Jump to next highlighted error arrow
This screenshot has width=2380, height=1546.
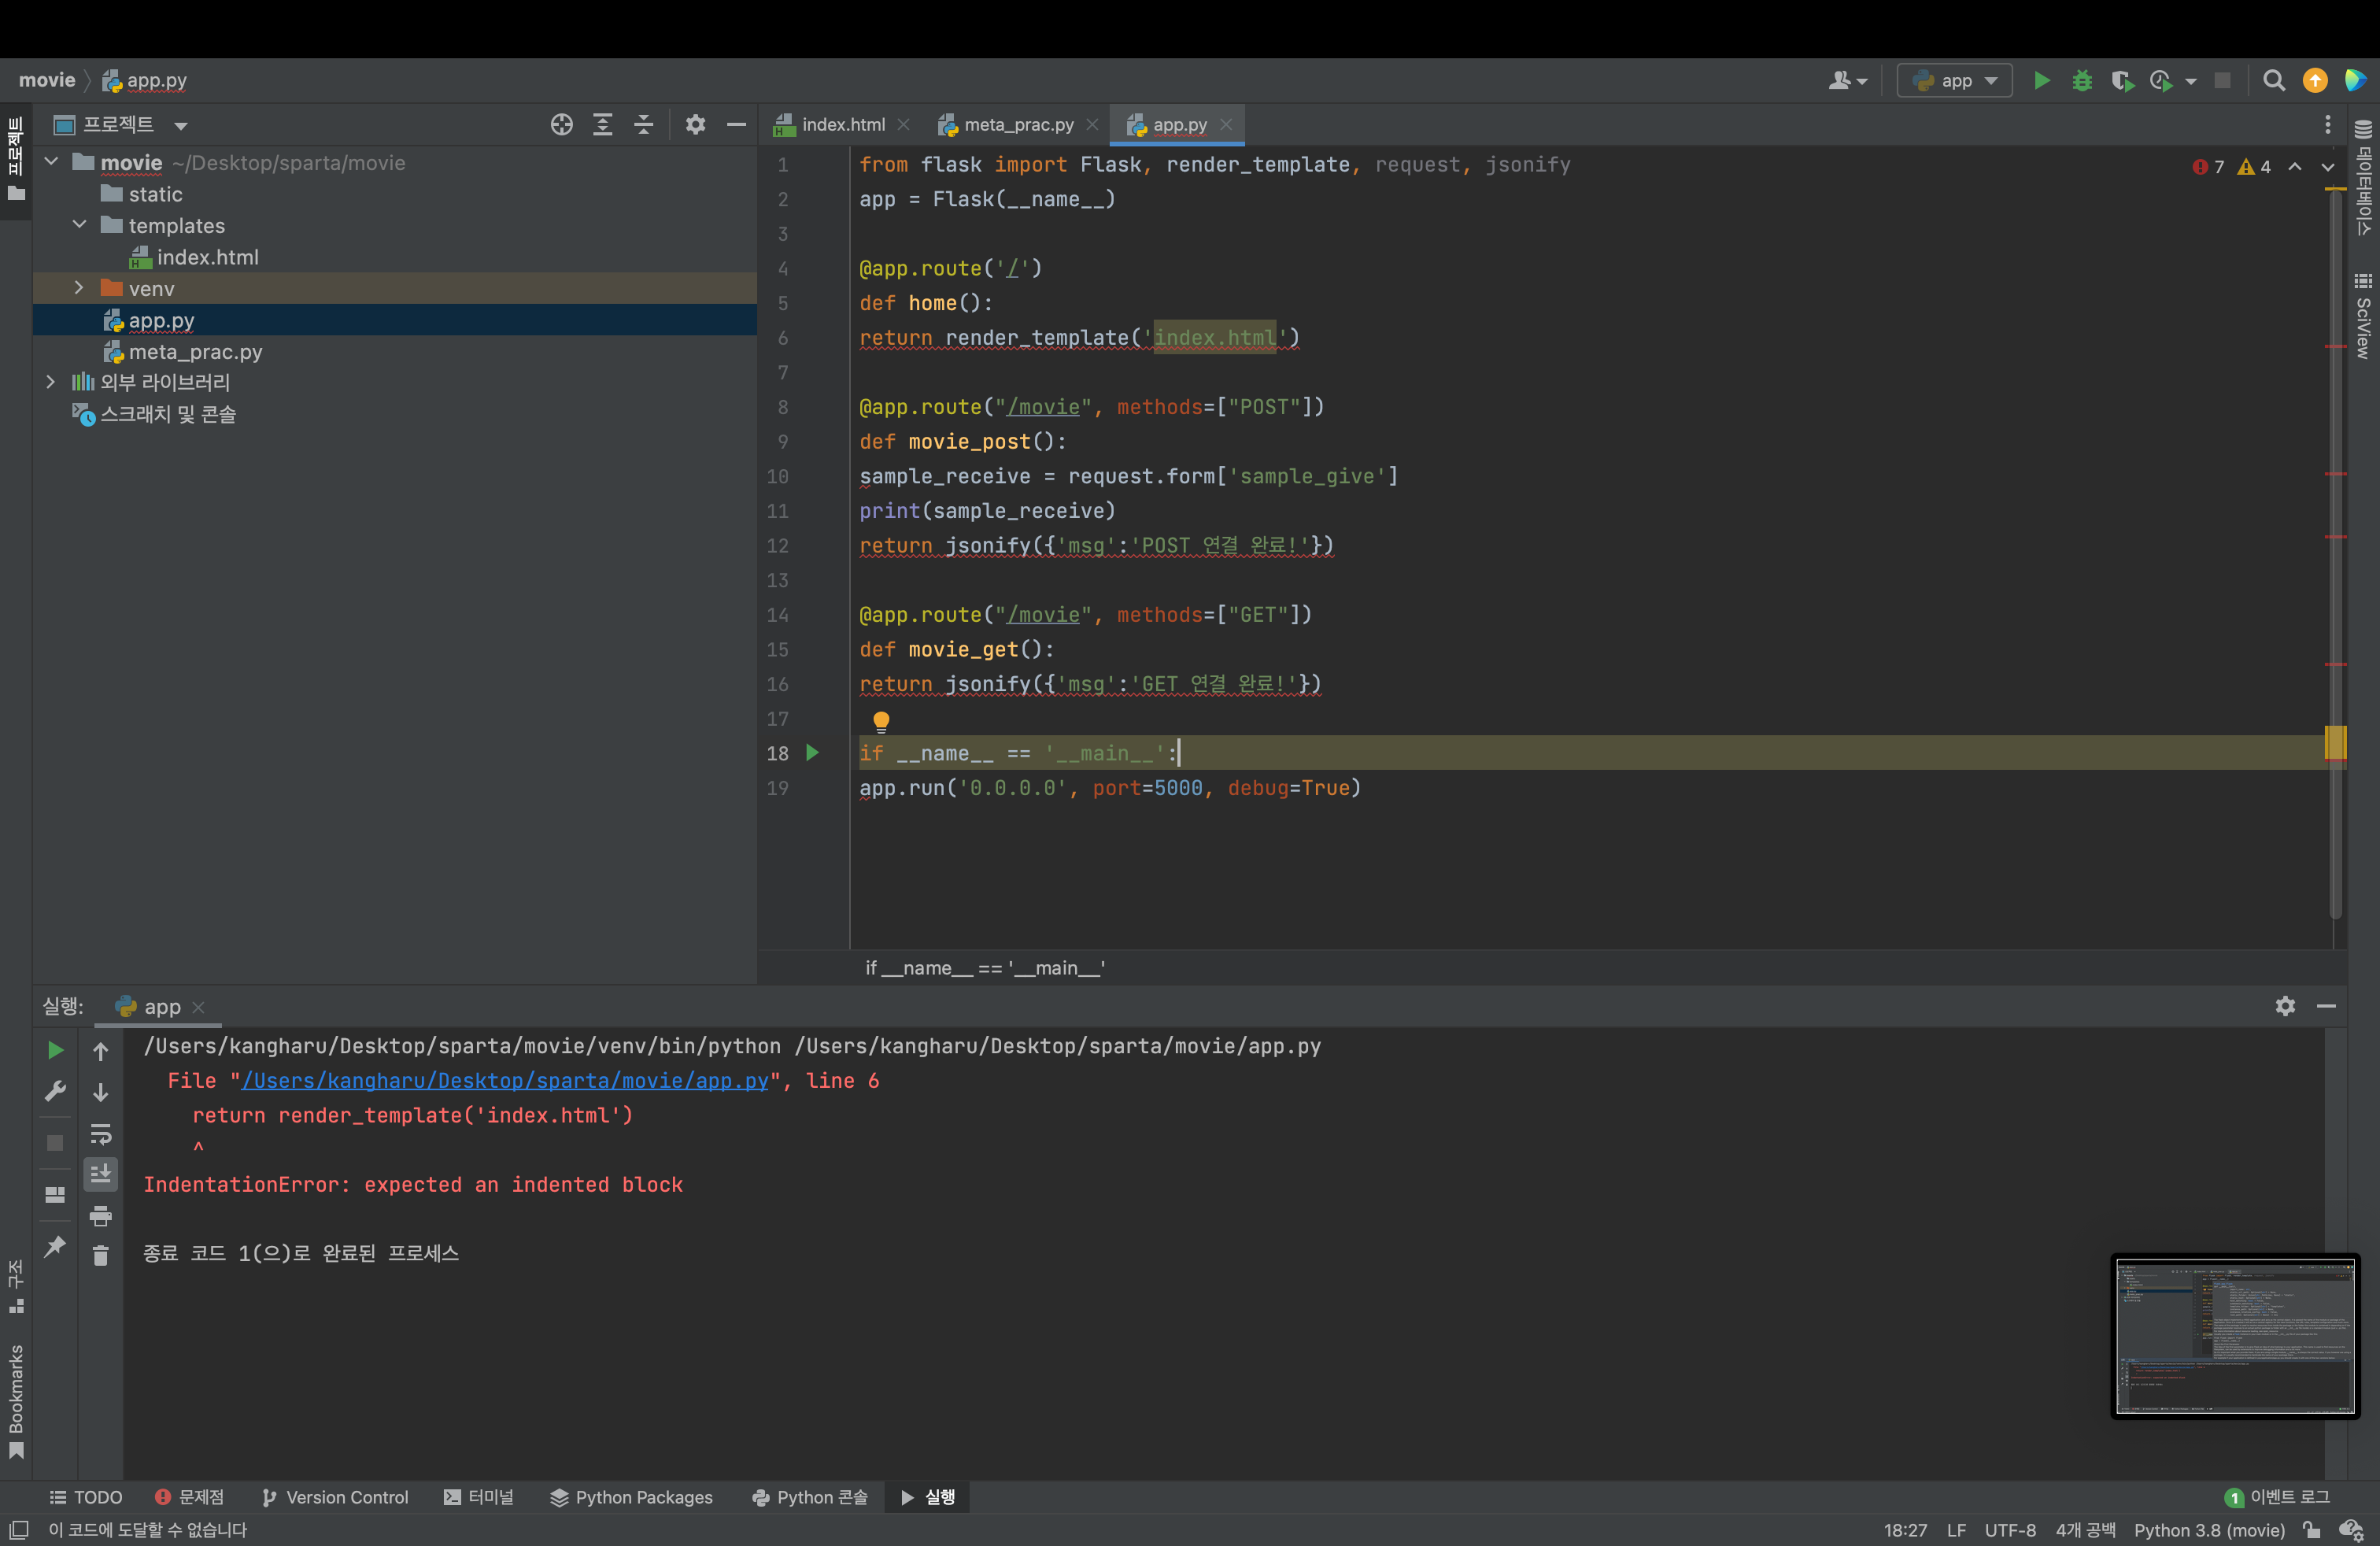point(2328,167)
